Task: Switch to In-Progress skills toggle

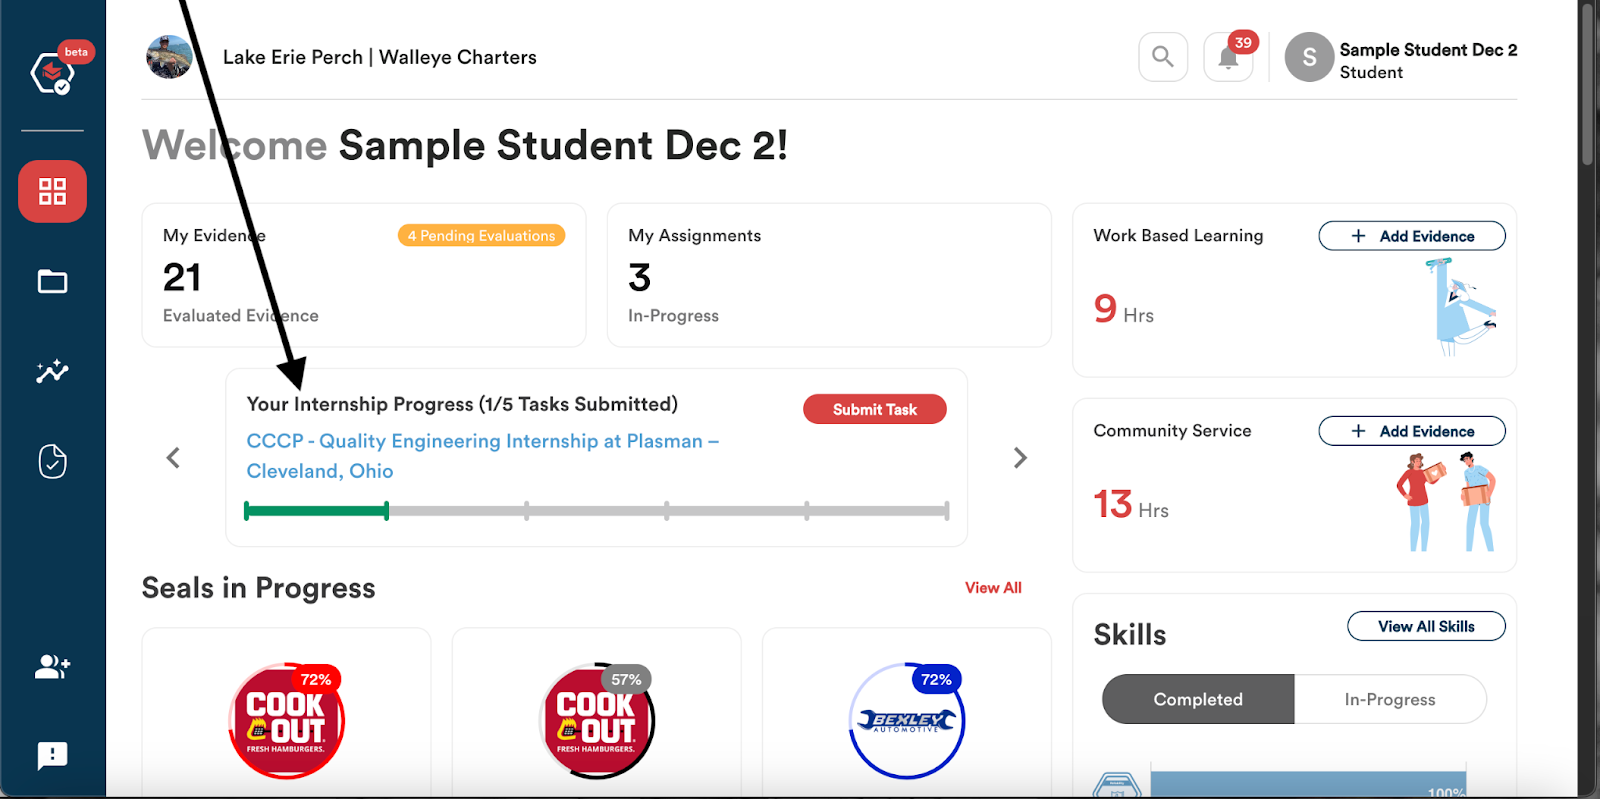Action: [1390, 699]
